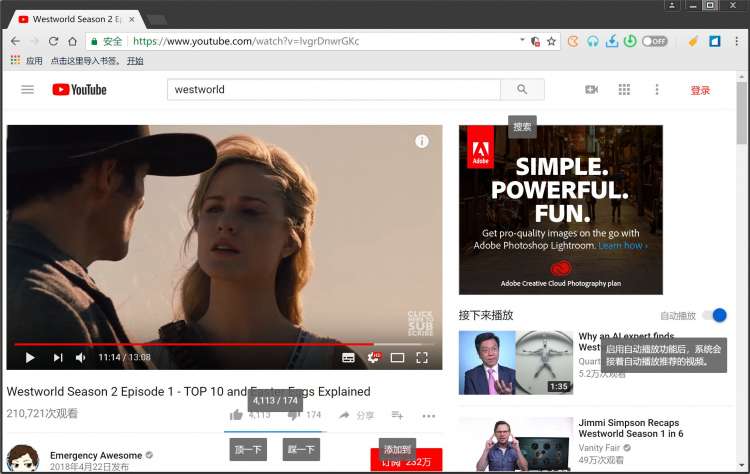The image size is (750, 474).
Task: Click the 点击这里导入书签 bookmark item
Action: [85, 61]
